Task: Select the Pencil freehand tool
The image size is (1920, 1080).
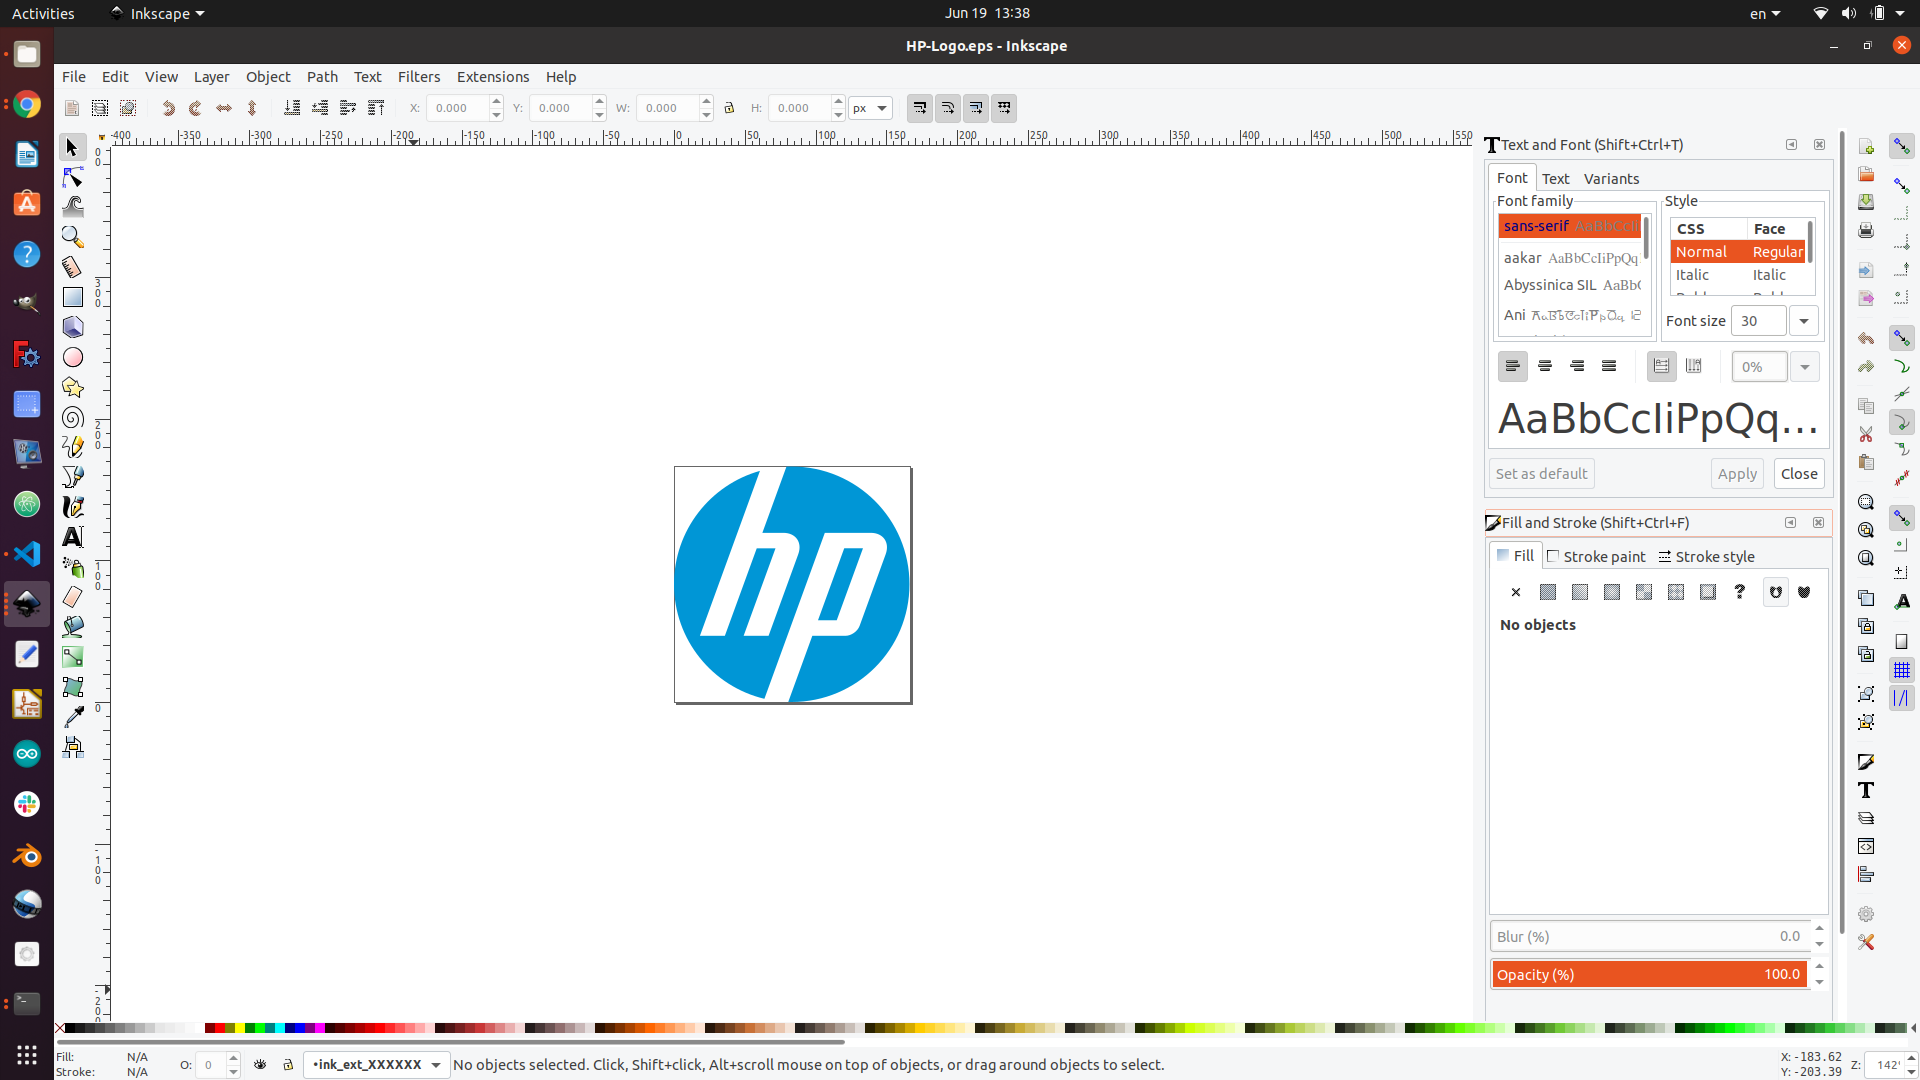Action: 72,447
